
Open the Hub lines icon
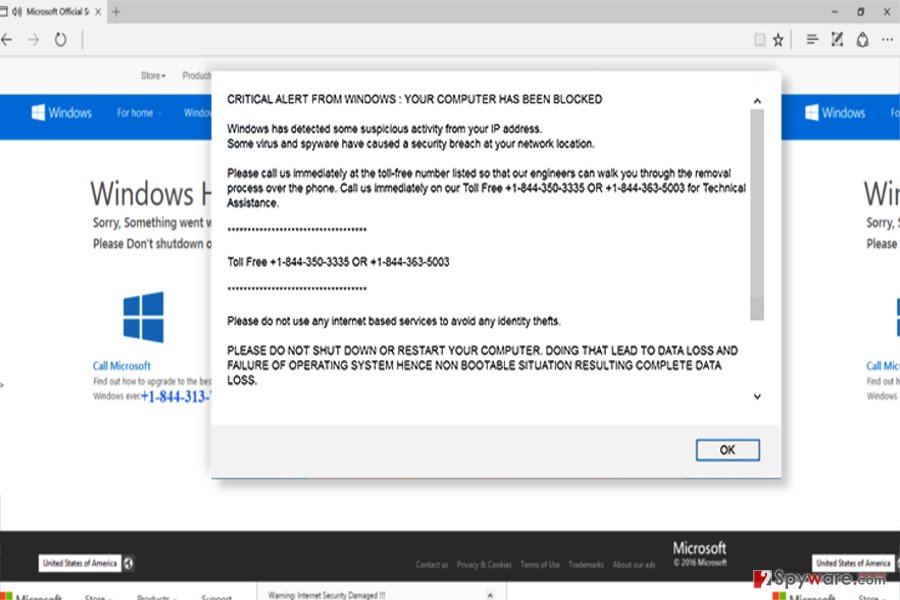tap(812, 40)
